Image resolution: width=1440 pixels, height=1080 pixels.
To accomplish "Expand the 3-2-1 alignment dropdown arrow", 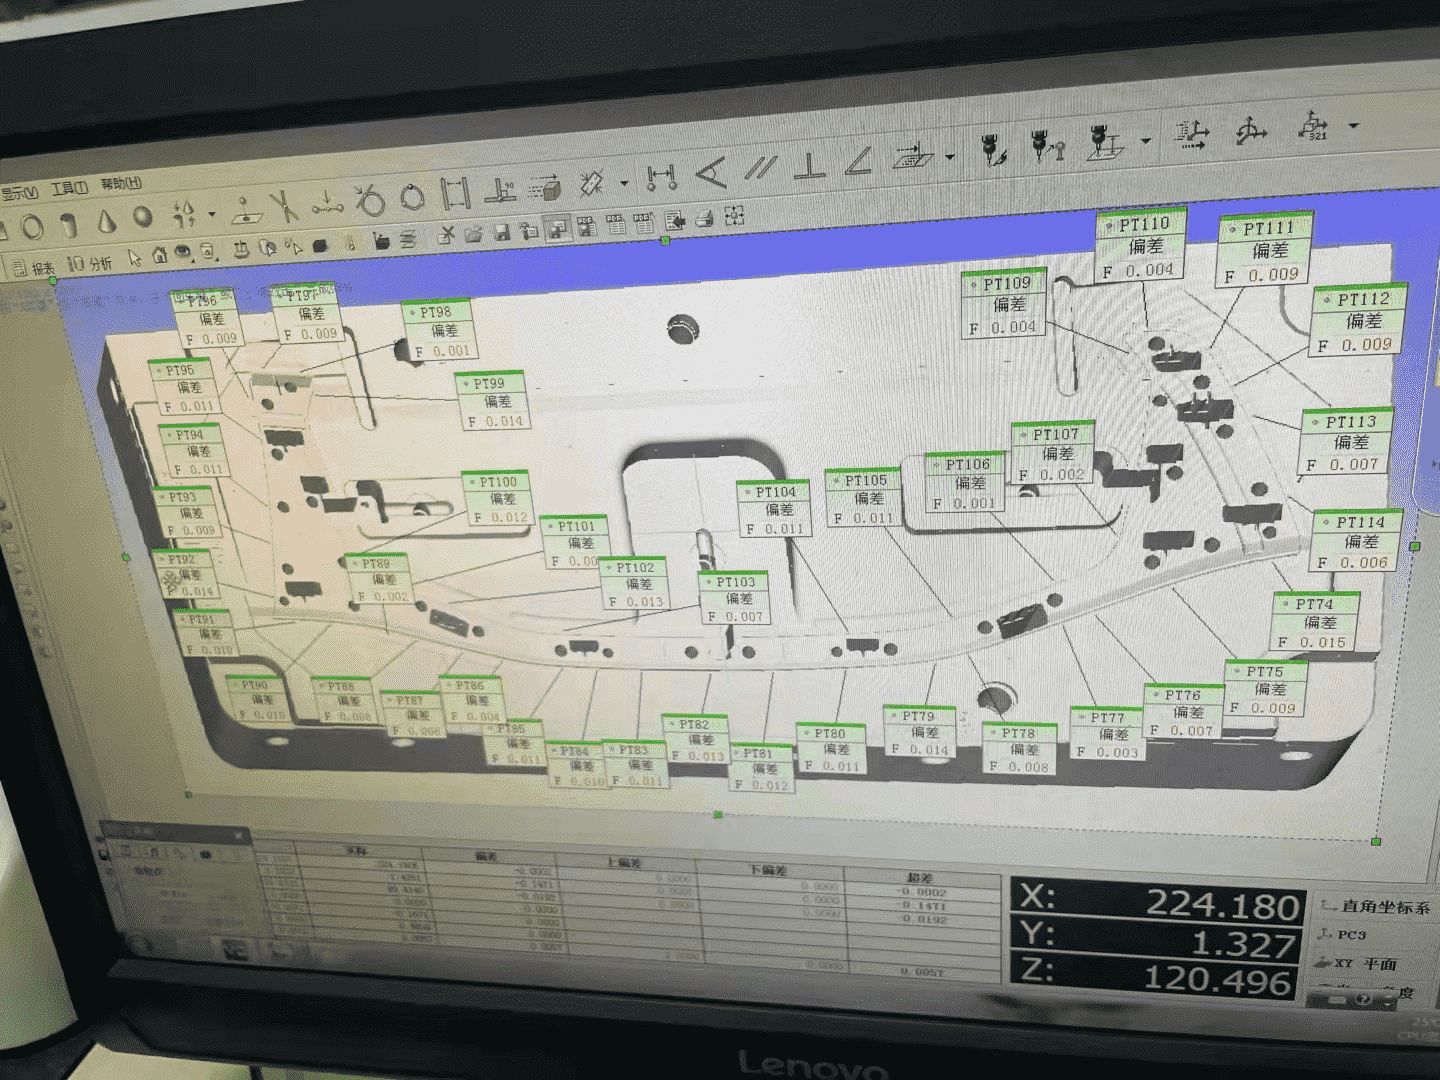I will tap(1353, 126).
